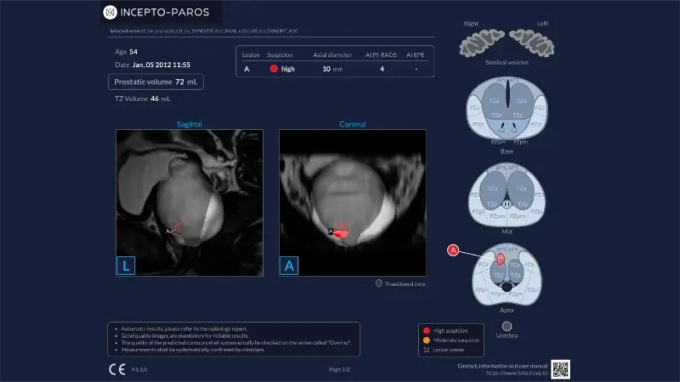Click the coronal 'A' orientation marker
The width and height of the screenshot is (680, 382).
coord(289,265)
